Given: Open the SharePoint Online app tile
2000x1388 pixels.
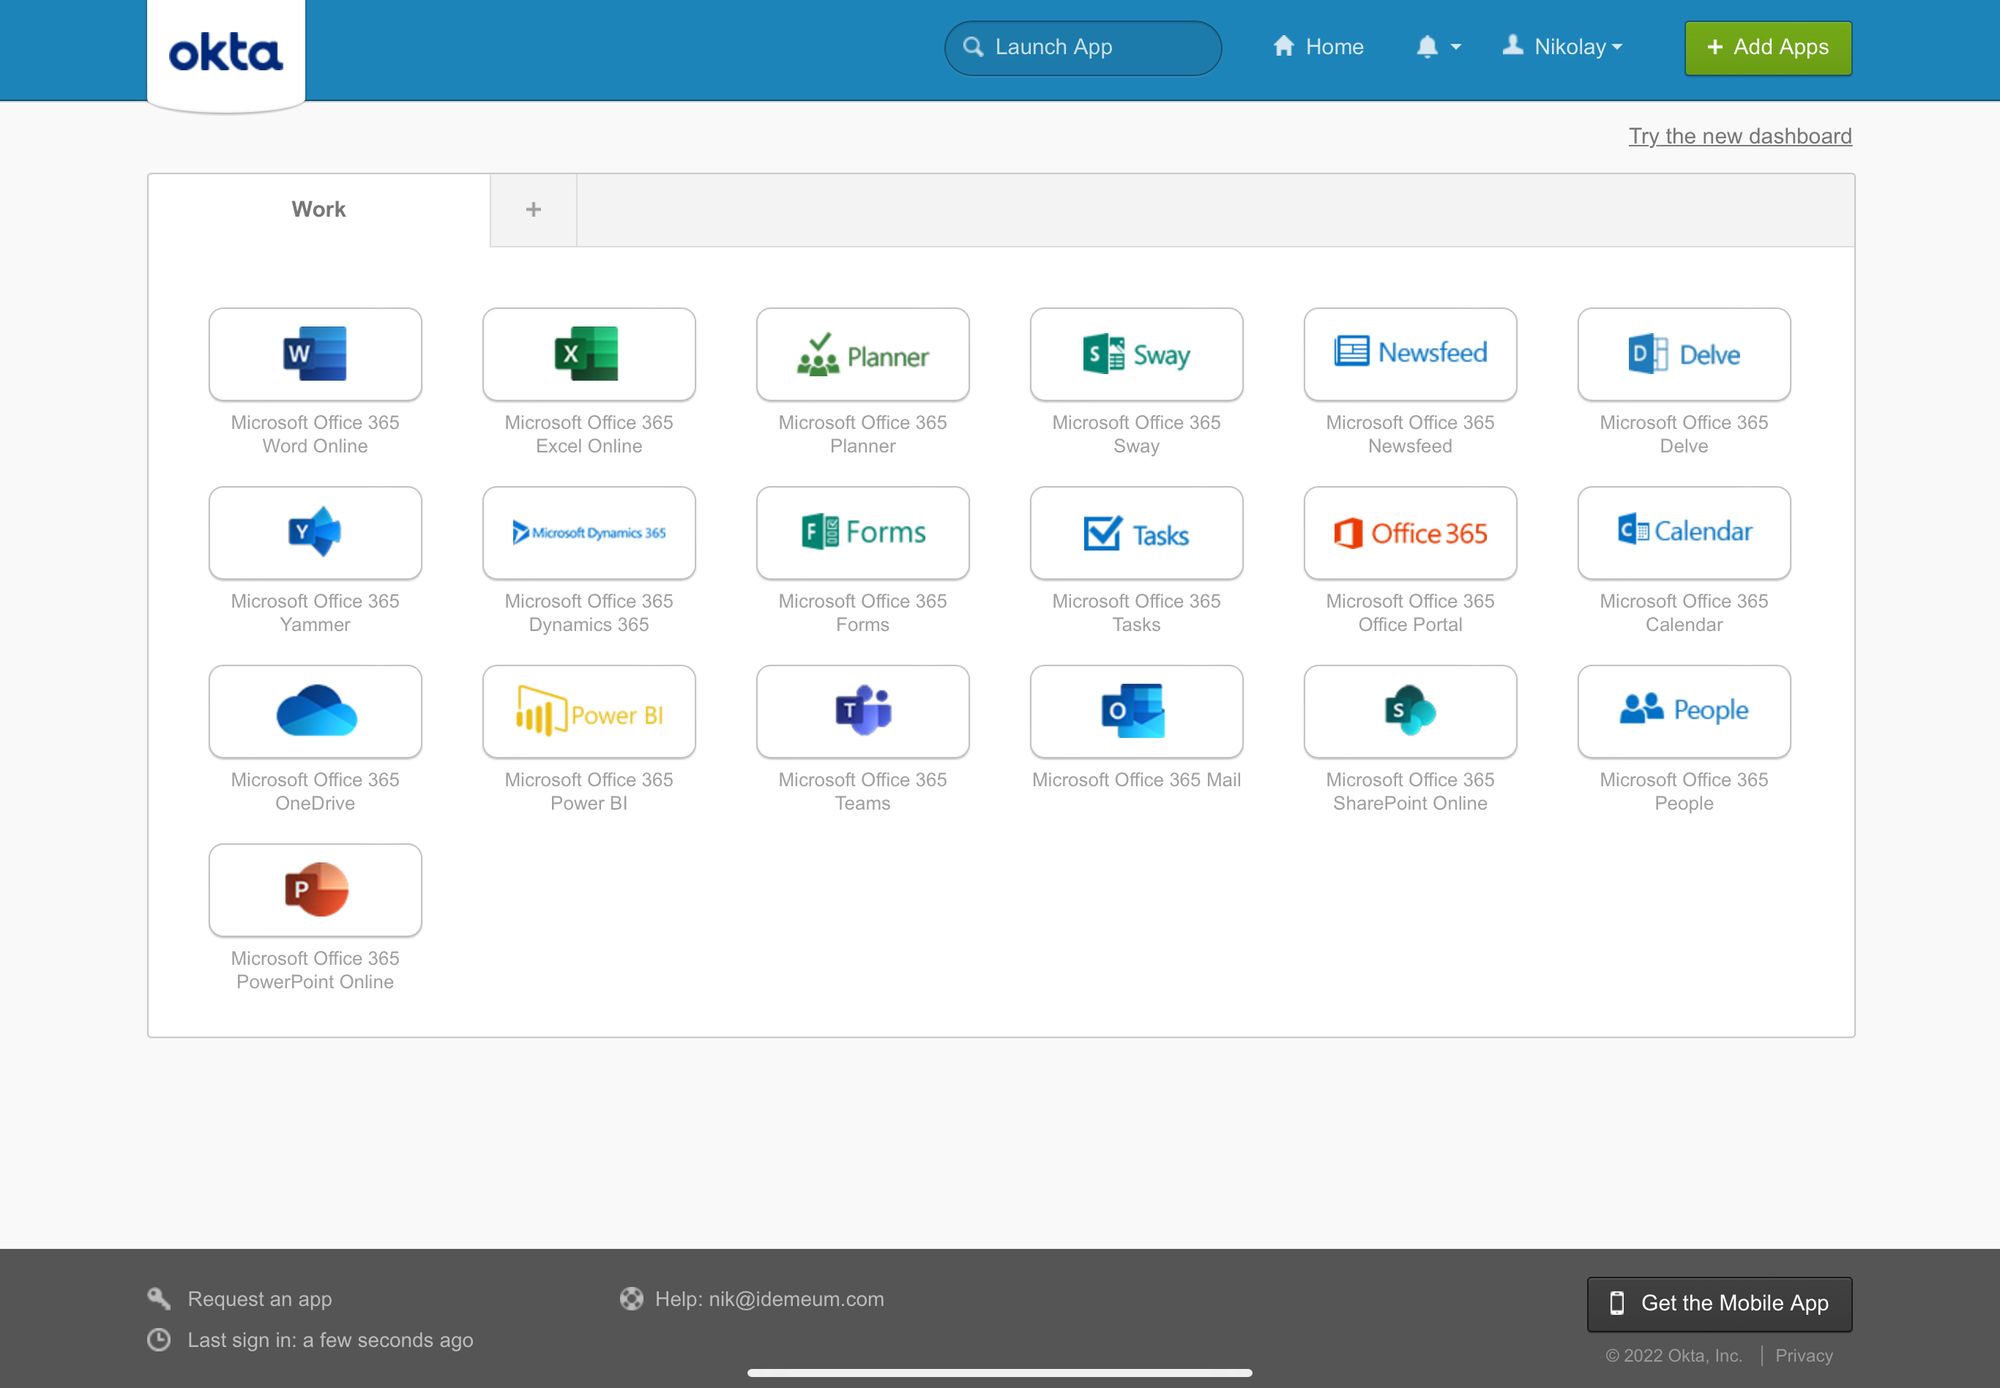Looking at the screenshot, I should [1410, 711].
